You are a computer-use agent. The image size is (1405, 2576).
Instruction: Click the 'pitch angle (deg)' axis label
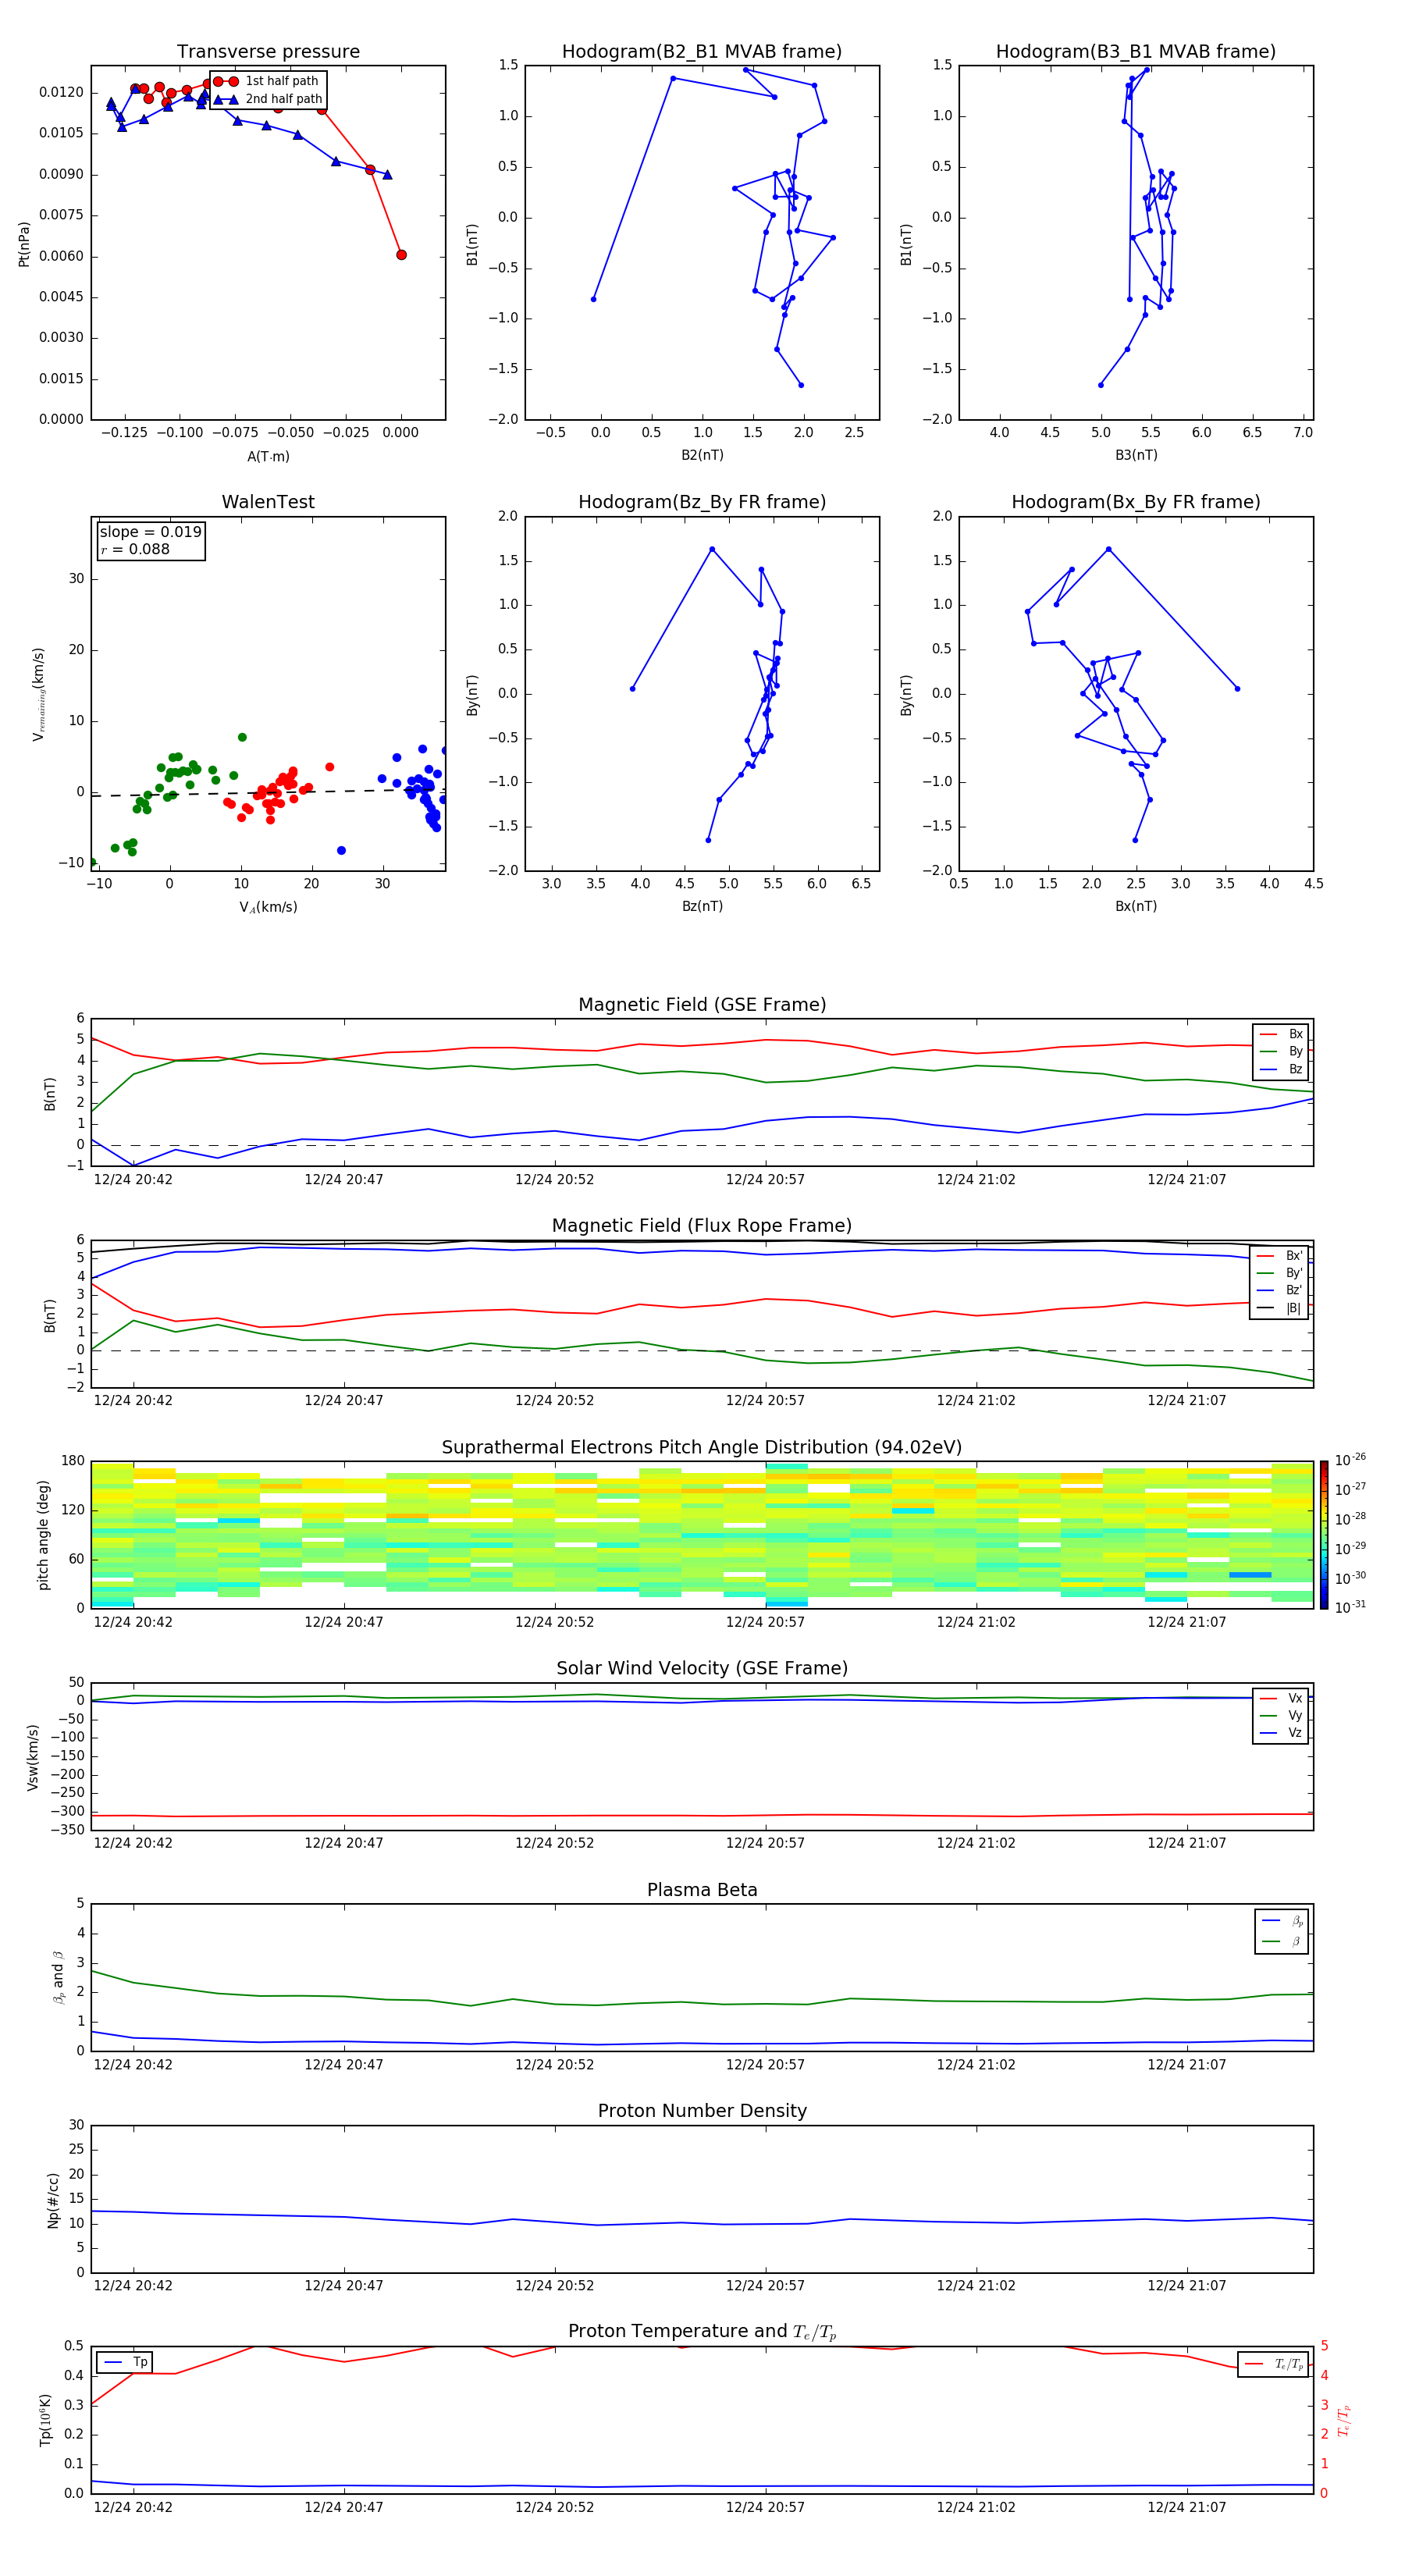coord(43,1535)
